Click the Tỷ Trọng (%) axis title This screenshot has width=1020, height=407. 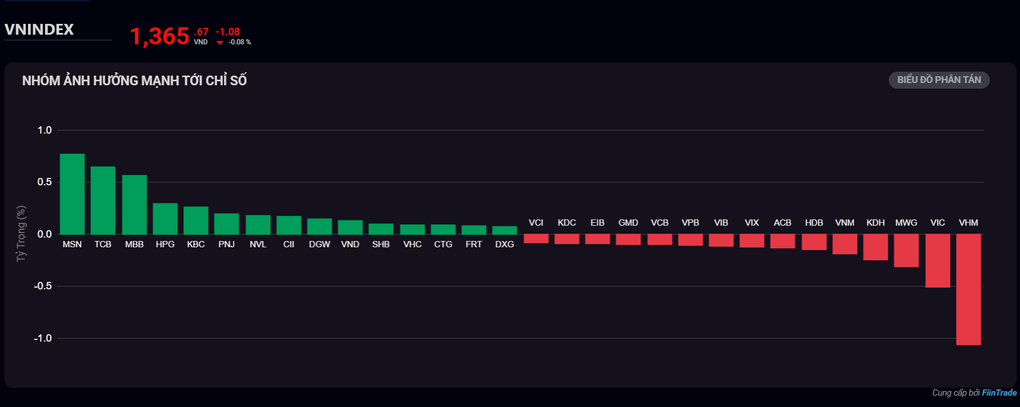click(x=21, y=234)
